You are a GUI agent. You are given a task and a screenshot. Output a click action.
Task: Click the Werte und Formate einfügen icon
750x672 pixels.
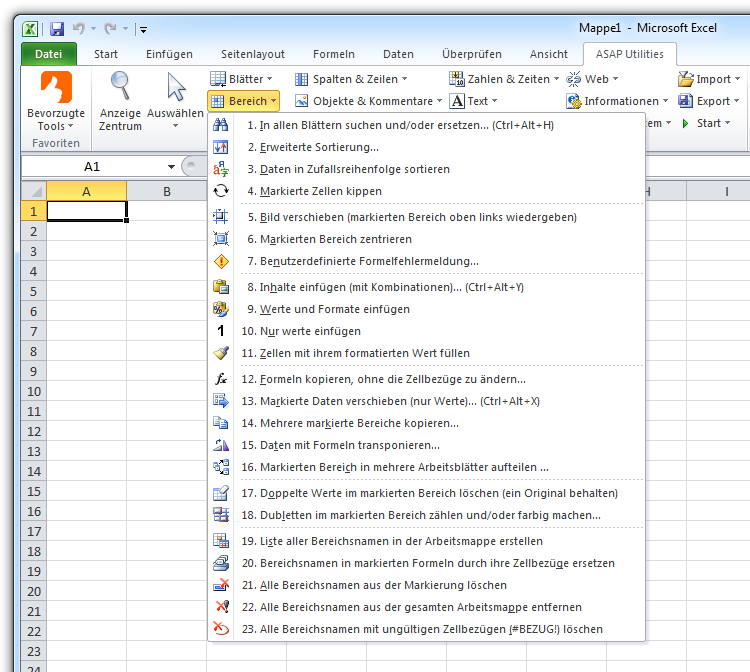click(221, 309)
